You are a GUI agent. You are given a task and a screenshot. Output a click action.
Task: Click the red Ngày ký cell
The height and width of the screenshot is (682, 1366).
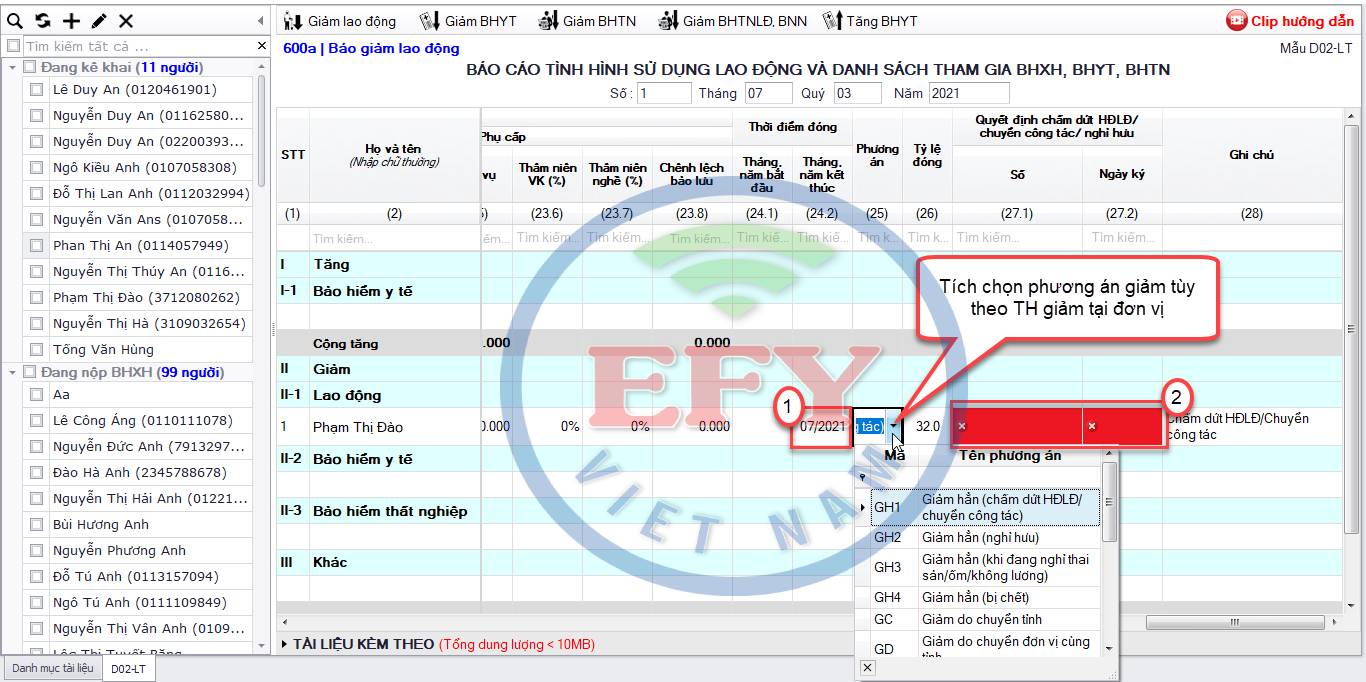pyautogui.click(x=1122, y=426)
